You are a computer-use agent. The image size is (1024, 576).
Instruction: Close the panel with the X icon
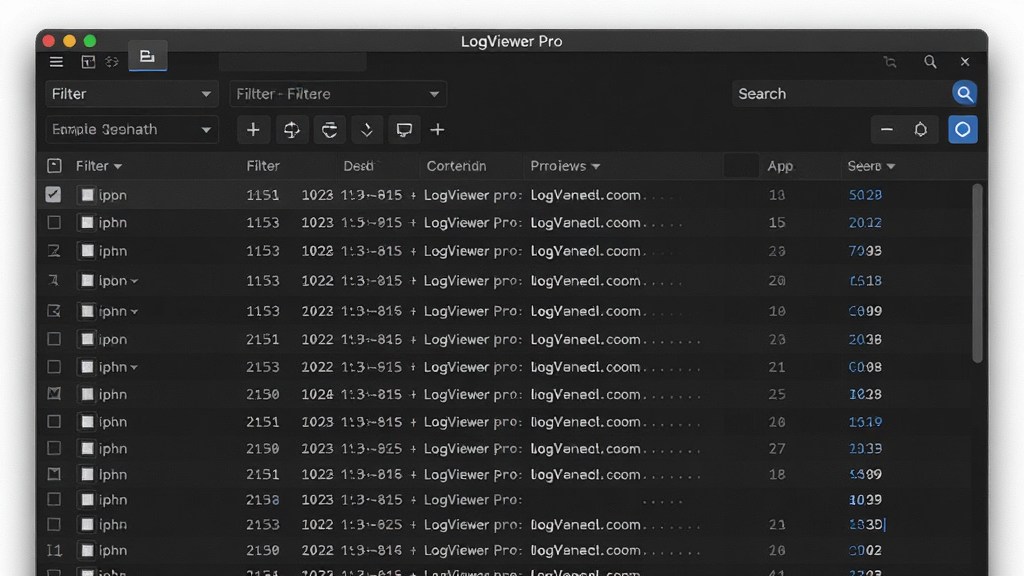click(x=965, y=61)
